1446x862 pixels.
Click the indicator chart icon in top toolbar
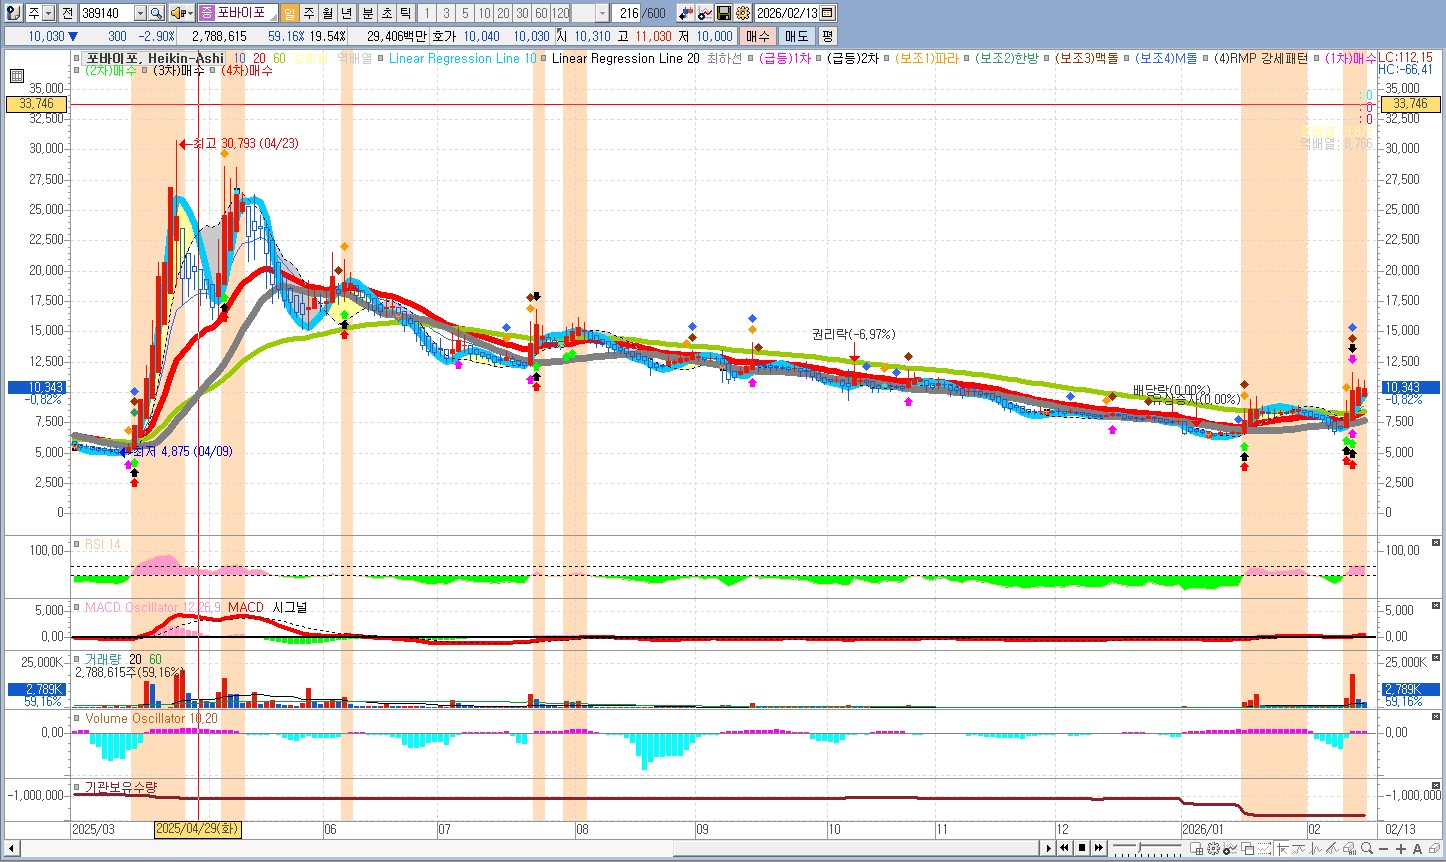tap(705, 13)
